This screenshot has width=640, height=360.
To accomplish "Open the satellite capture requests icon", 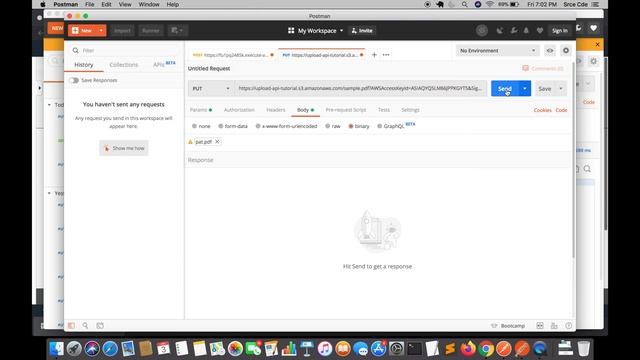I will [499, 31].
